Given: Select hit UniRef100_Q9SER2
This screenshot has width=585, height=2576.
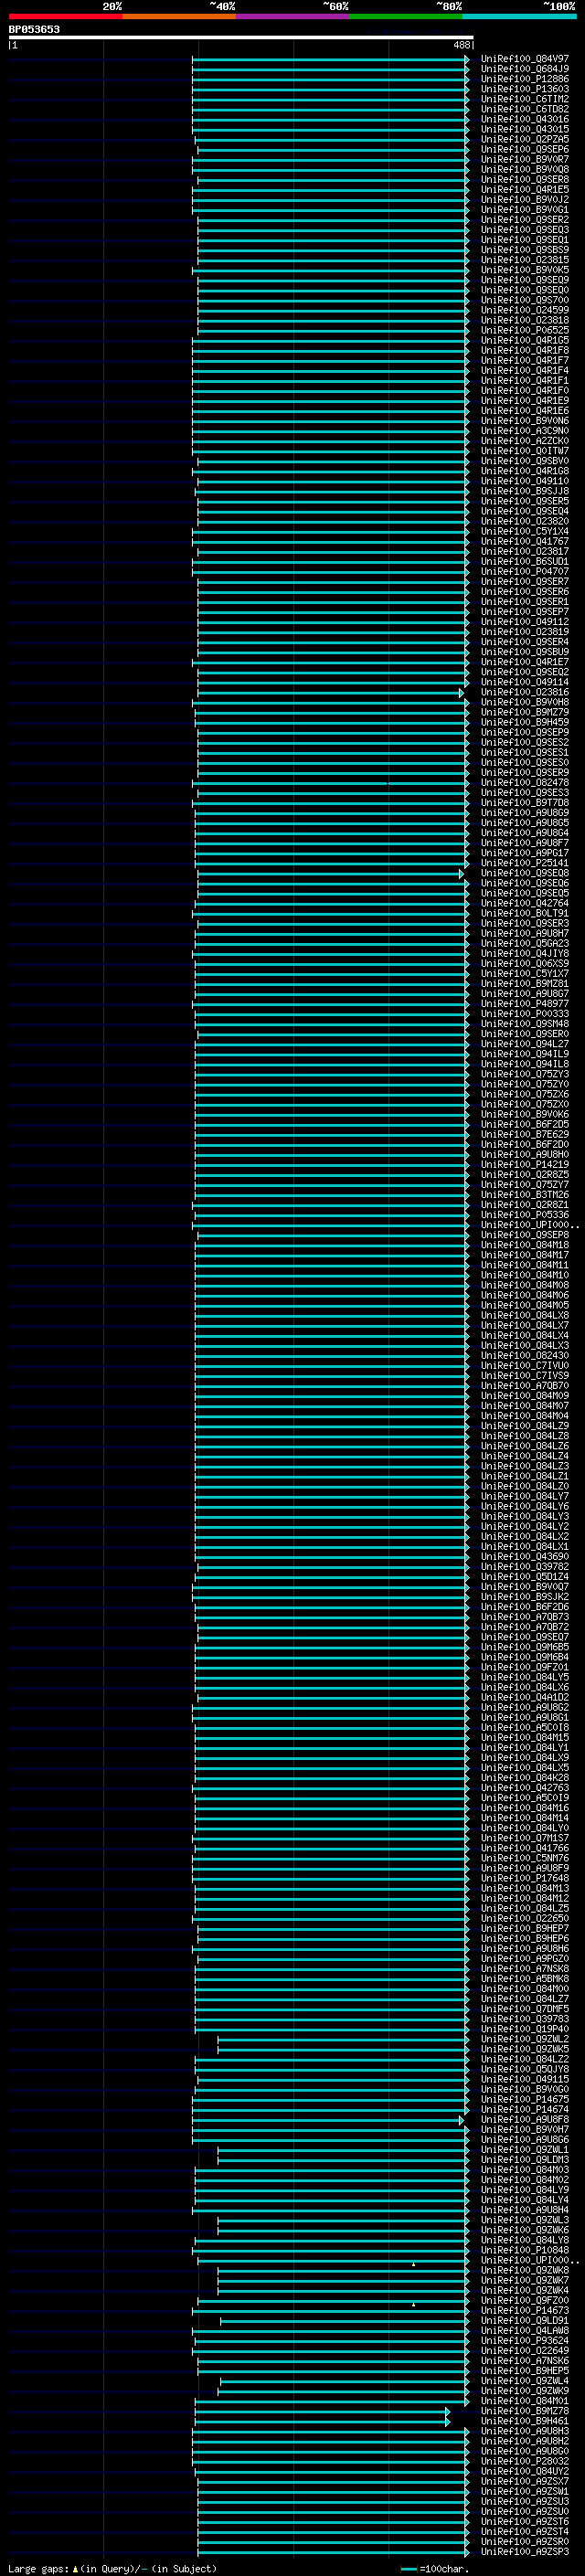Looking at the screenshot, I should point(525,220).
